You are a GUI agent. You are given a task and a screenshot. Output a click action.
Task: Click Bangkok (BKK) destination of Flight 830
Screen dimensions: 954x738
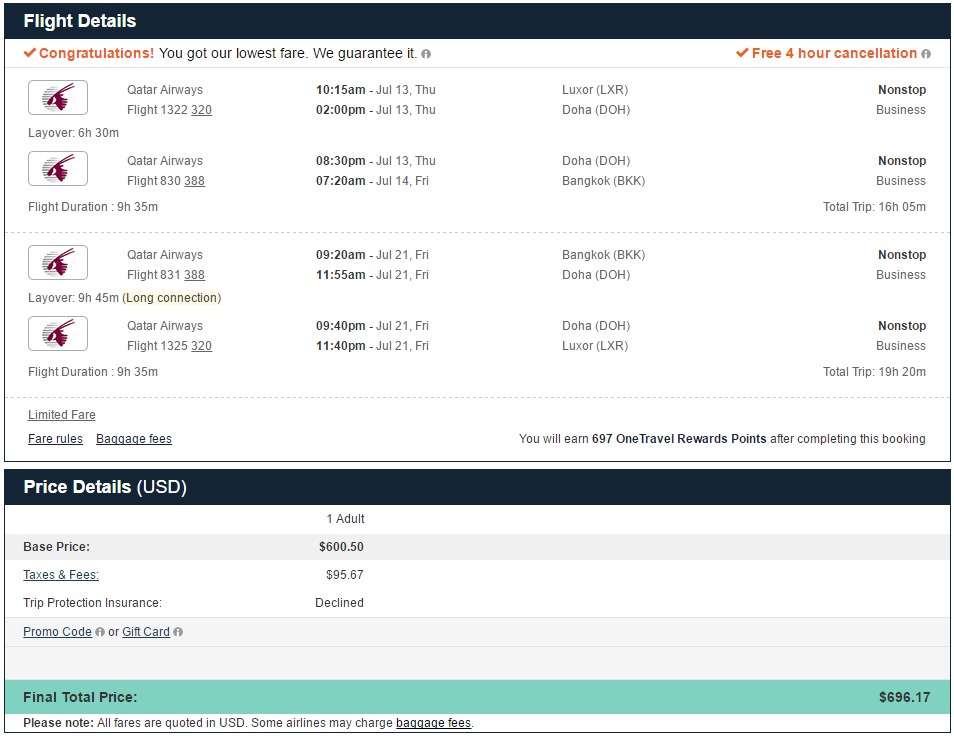[x=604, y=181]
